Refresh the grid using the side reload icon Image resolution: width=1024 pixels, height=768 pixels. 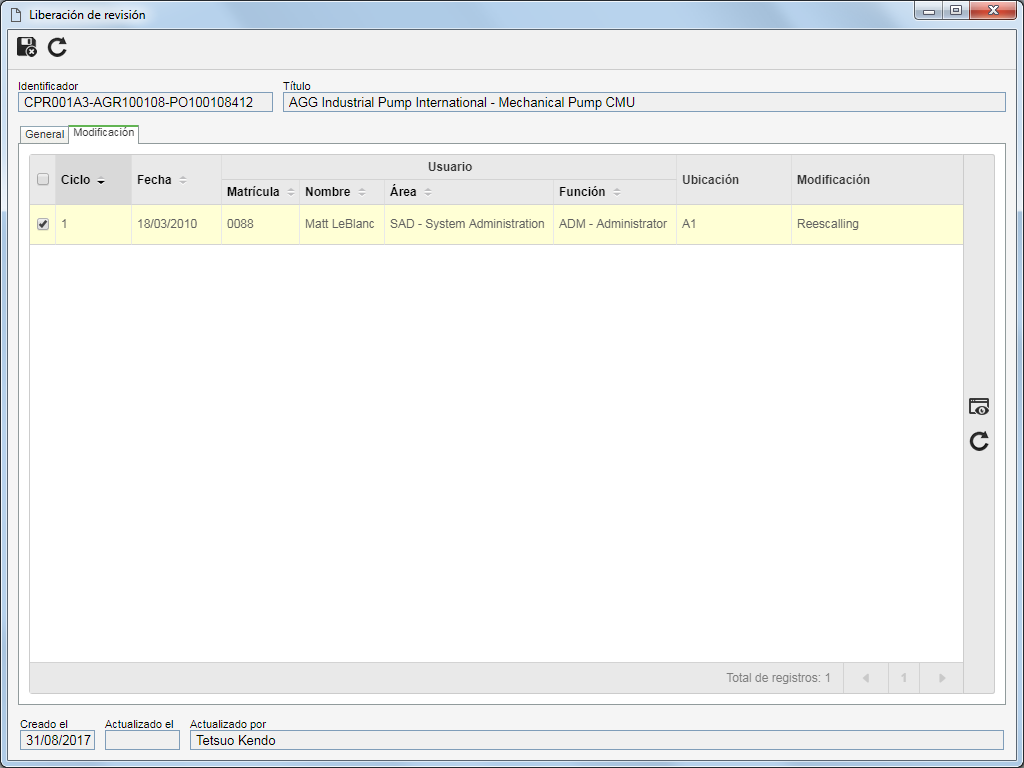[978, 441]
